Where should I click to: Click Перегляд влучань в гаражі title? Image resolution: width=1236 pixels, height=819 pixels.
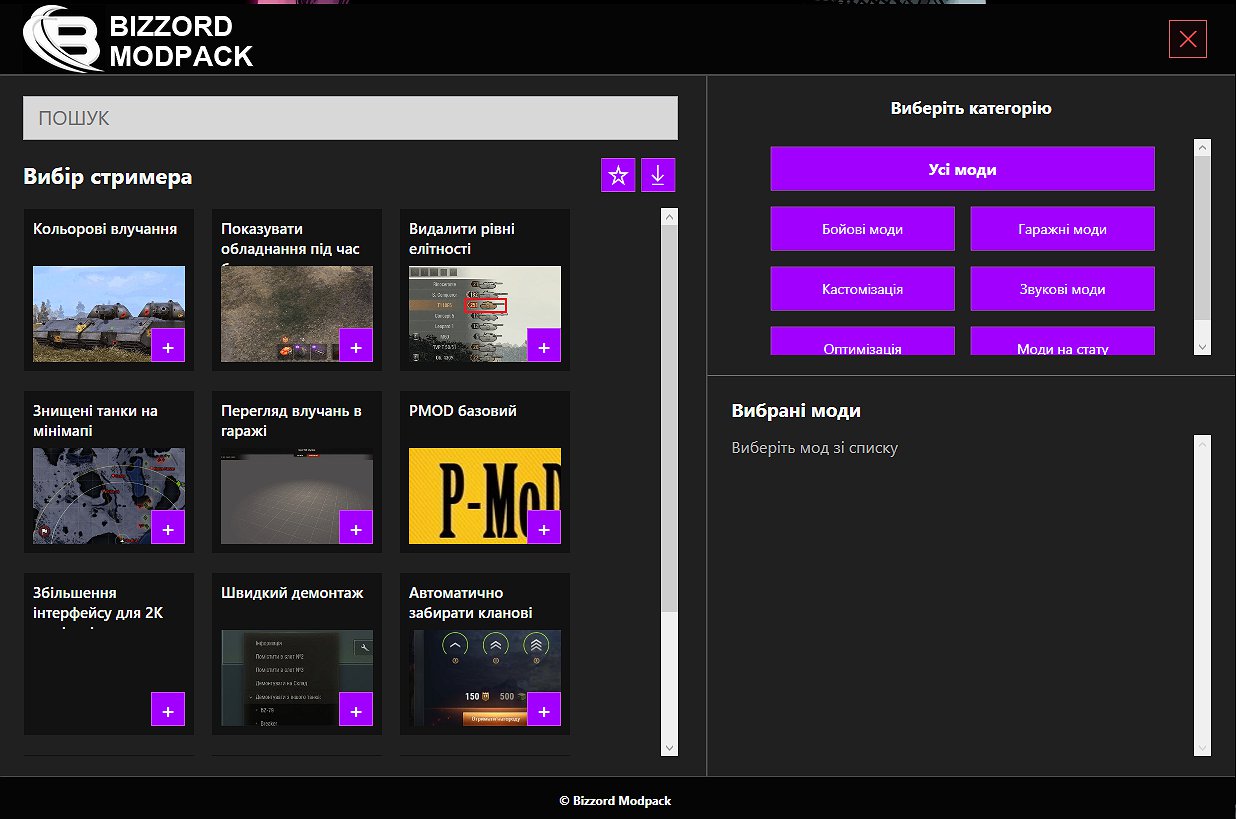pyautogui.click(x=291, y=421)
